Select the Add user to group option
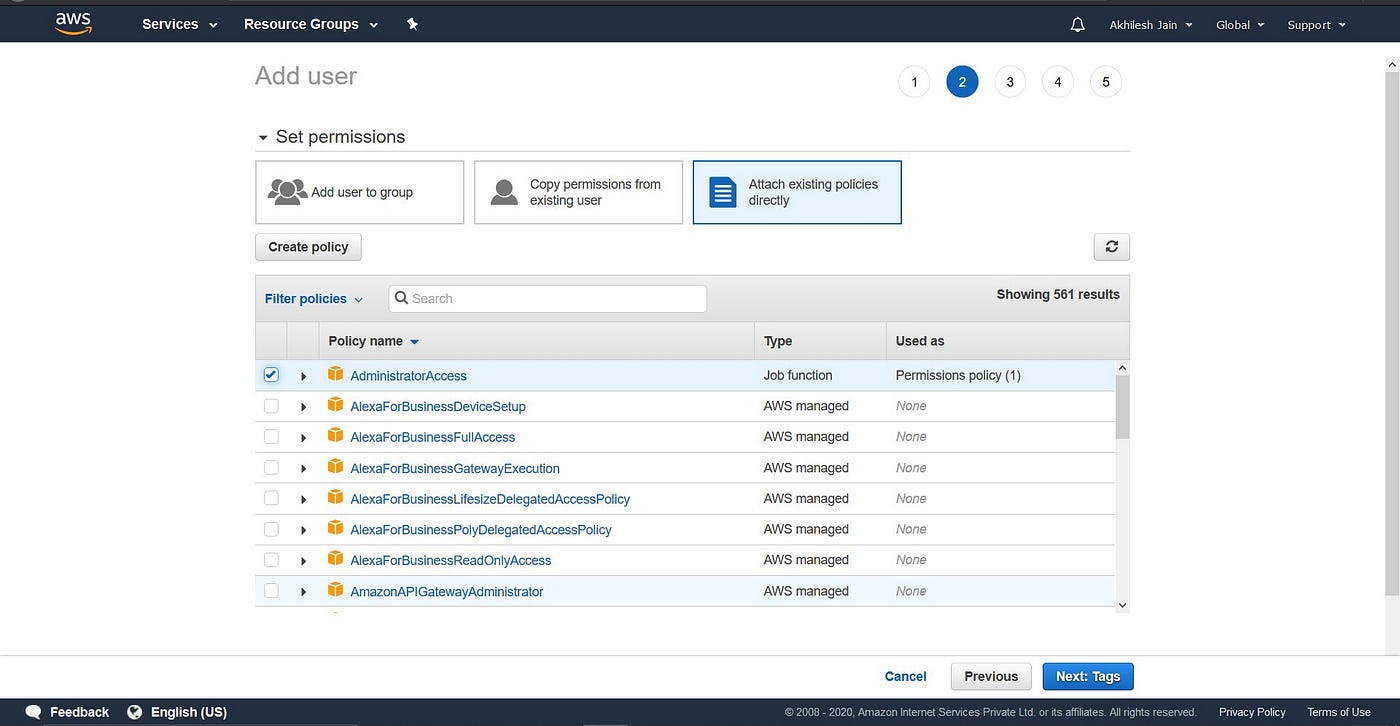This screenshot has height=726, width=1400. (360, 192)
